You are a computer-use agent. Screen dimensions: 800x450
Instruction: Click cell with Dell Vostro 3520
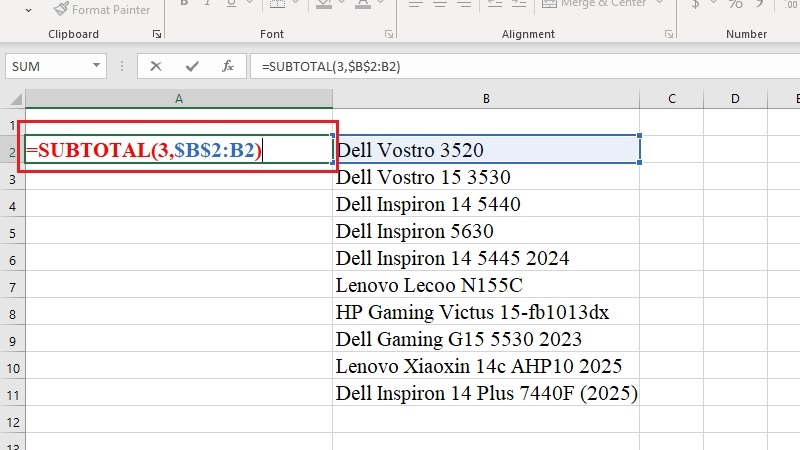[486, 149]
